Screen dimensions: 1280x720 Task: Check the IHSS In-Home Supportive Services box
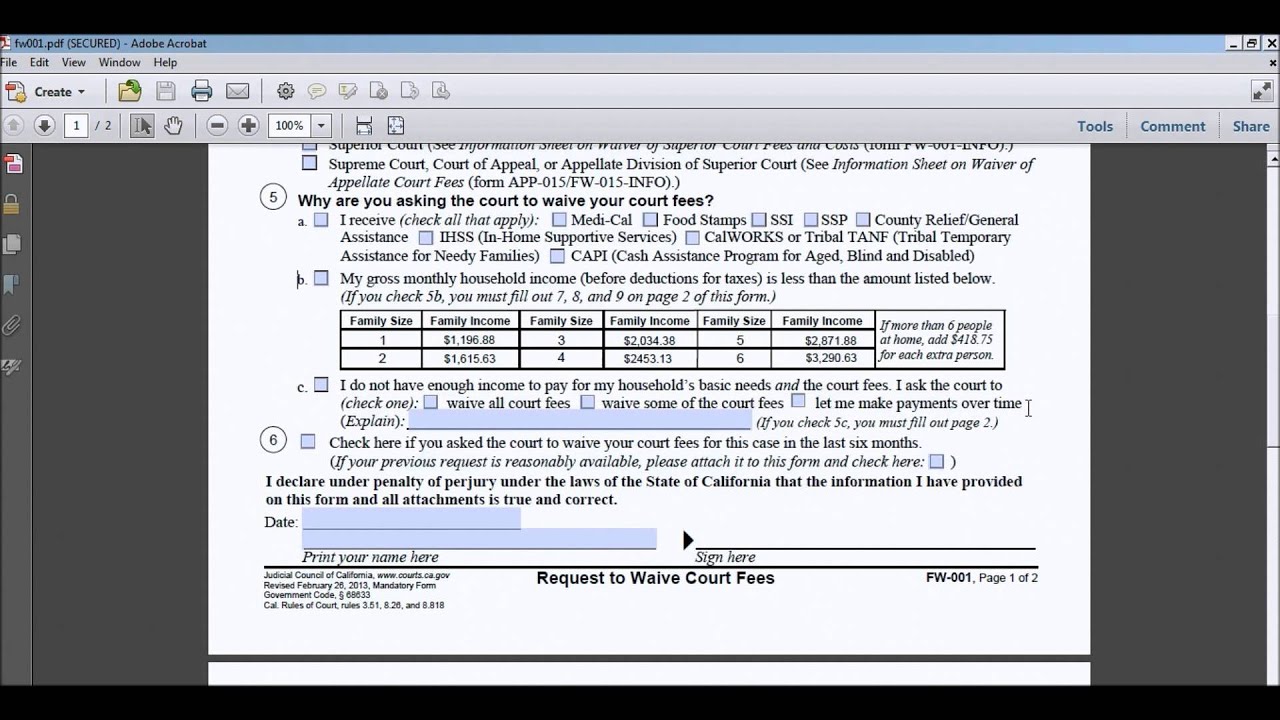pyautogui.click(x=426, y=238)
